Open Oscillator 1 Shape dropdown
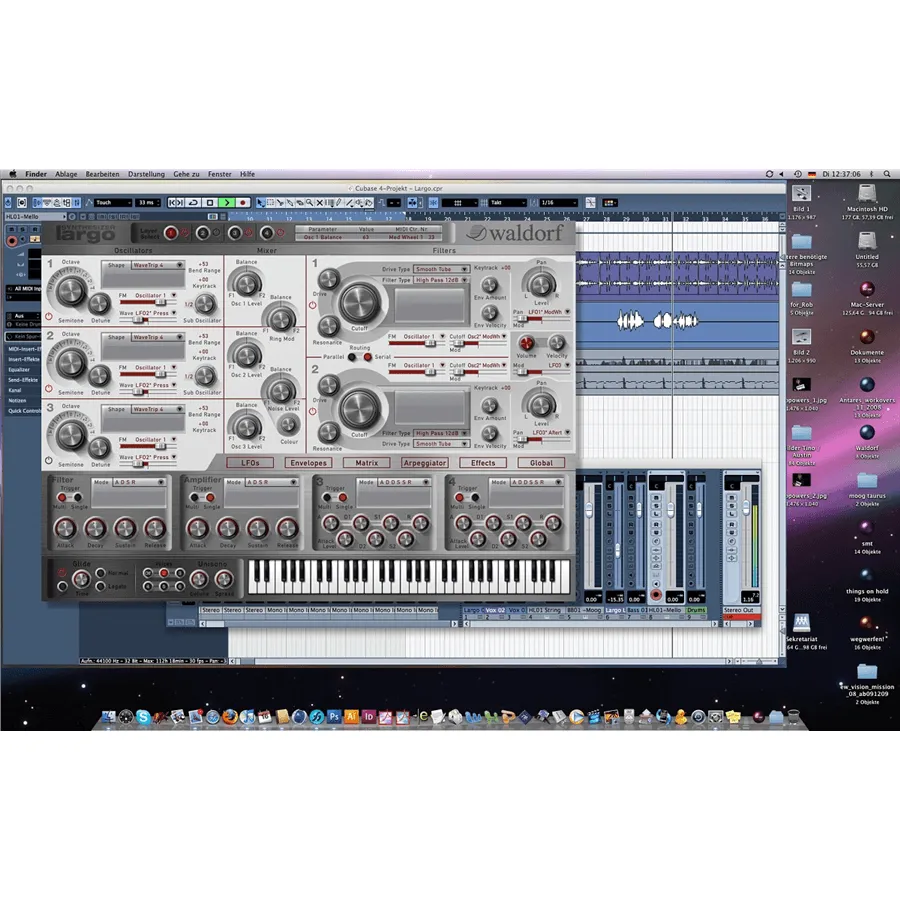This screenshot has width=900, height=900. click(158, 265)
